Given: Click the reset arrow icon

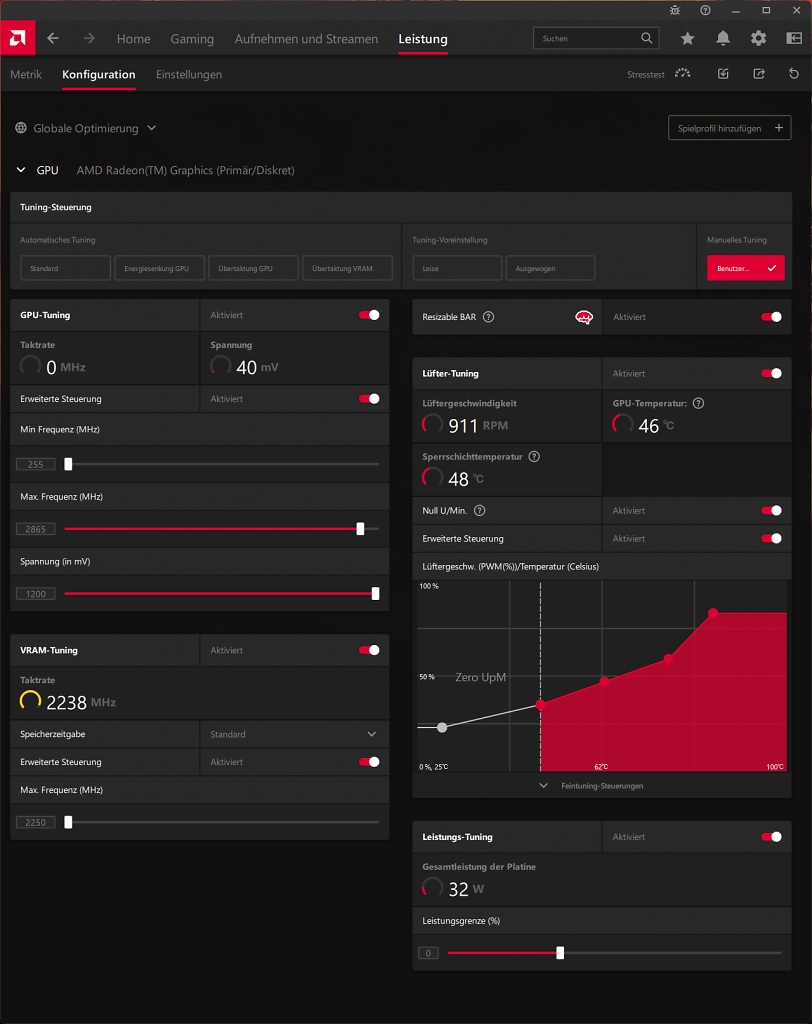Looking at the screenshot, I should [x=794, y=74].
